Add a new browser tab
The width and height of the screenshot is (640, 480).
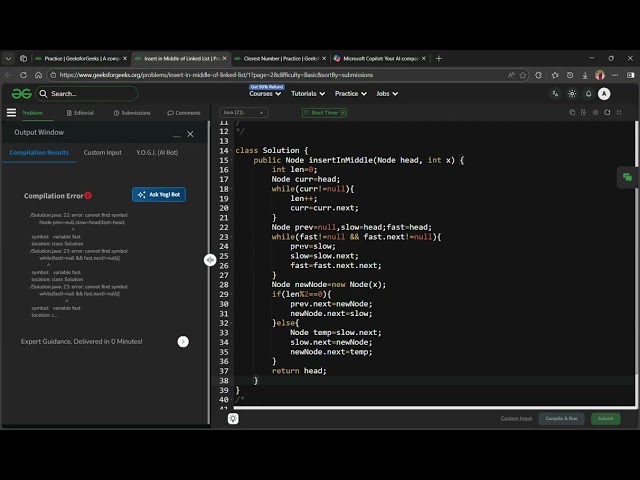point(439,59)
